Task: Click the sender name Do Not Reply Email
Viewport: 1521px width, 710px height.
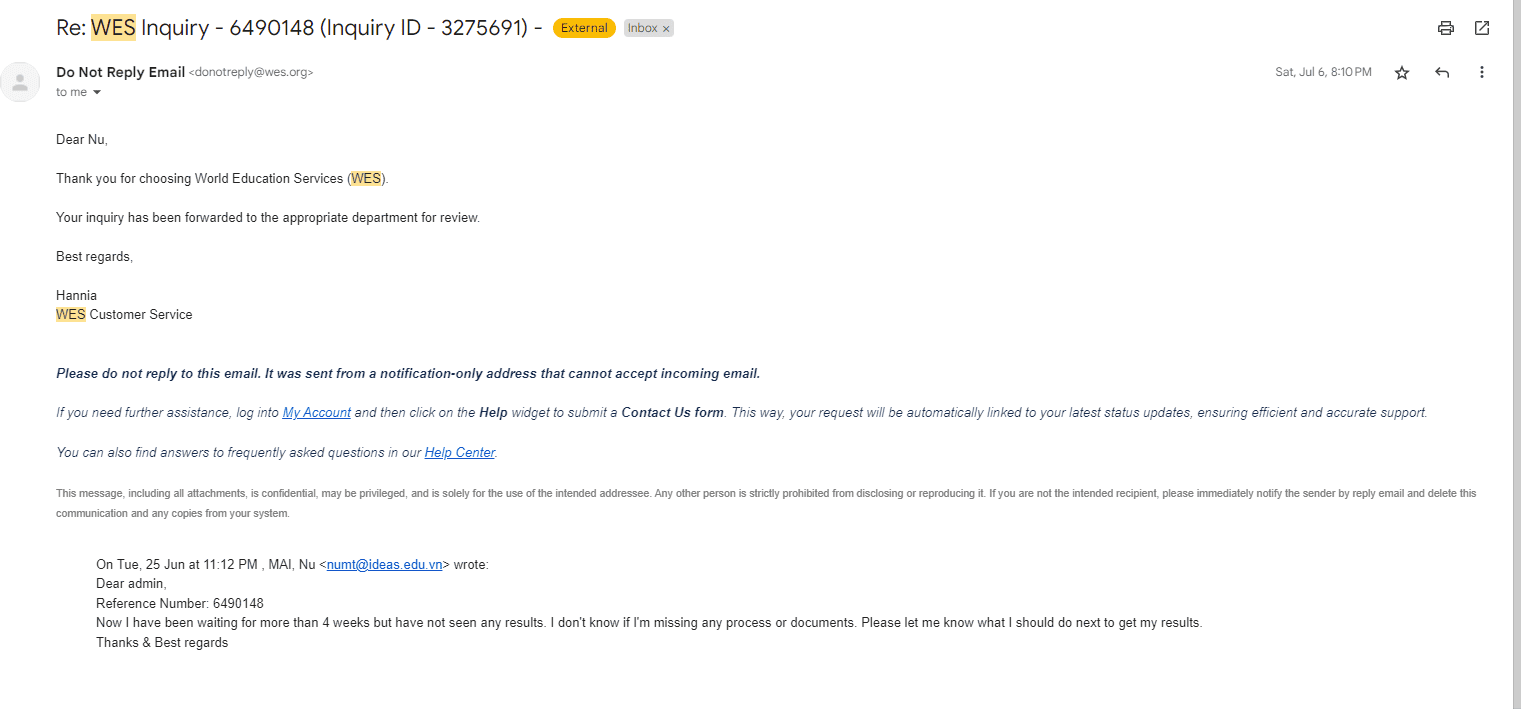Action: [x=120, y=72]
